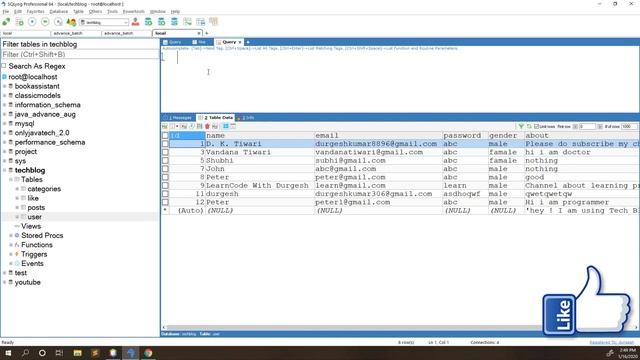Open File Explorer from the taskbar
Viewport: 640px width, 360px height.
coord(78,353)
